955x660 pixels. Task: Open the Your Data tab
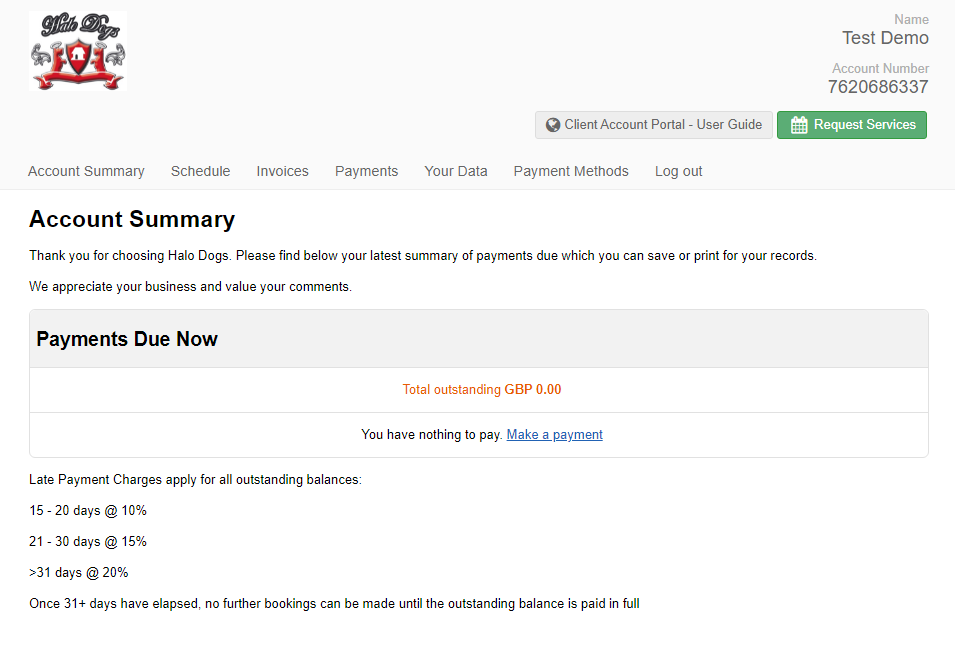pyautogui.click(x=456, y=171)
